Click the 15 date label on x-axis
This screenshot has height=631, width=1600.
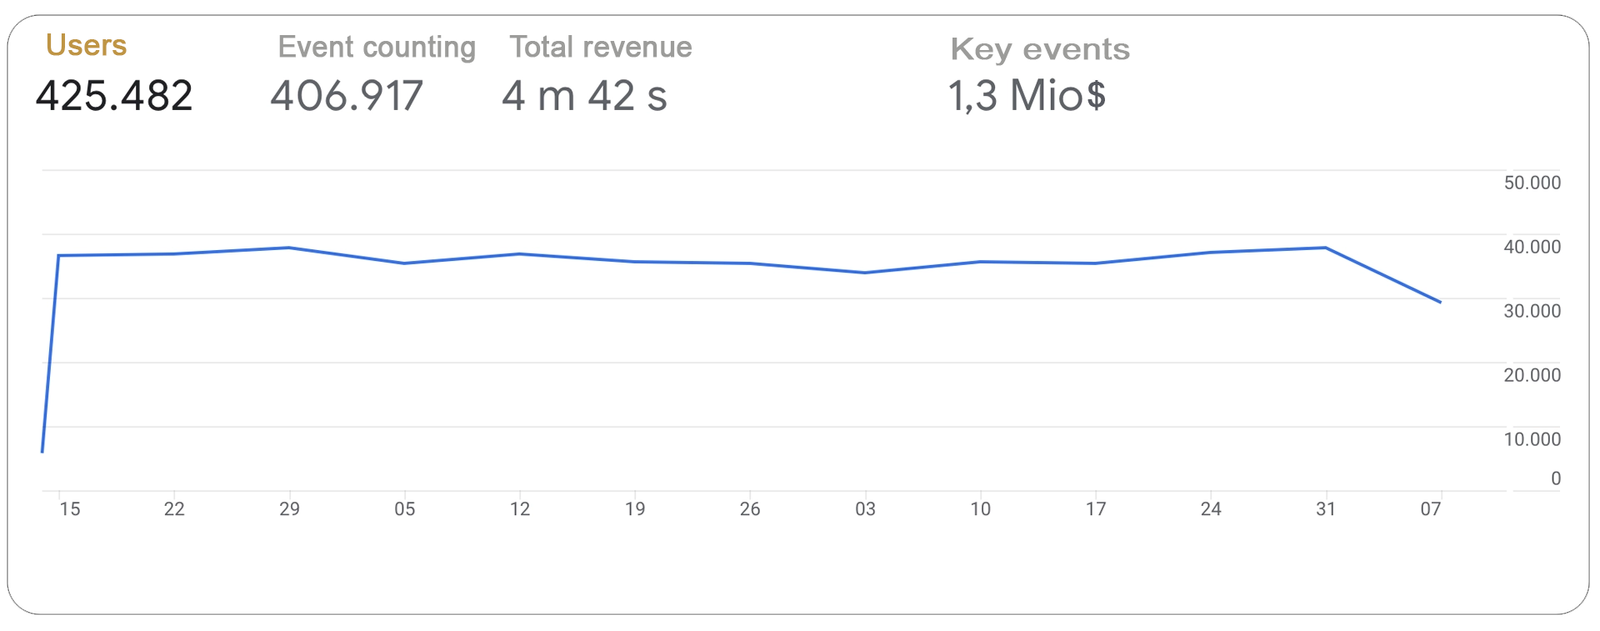coord(69,509)
